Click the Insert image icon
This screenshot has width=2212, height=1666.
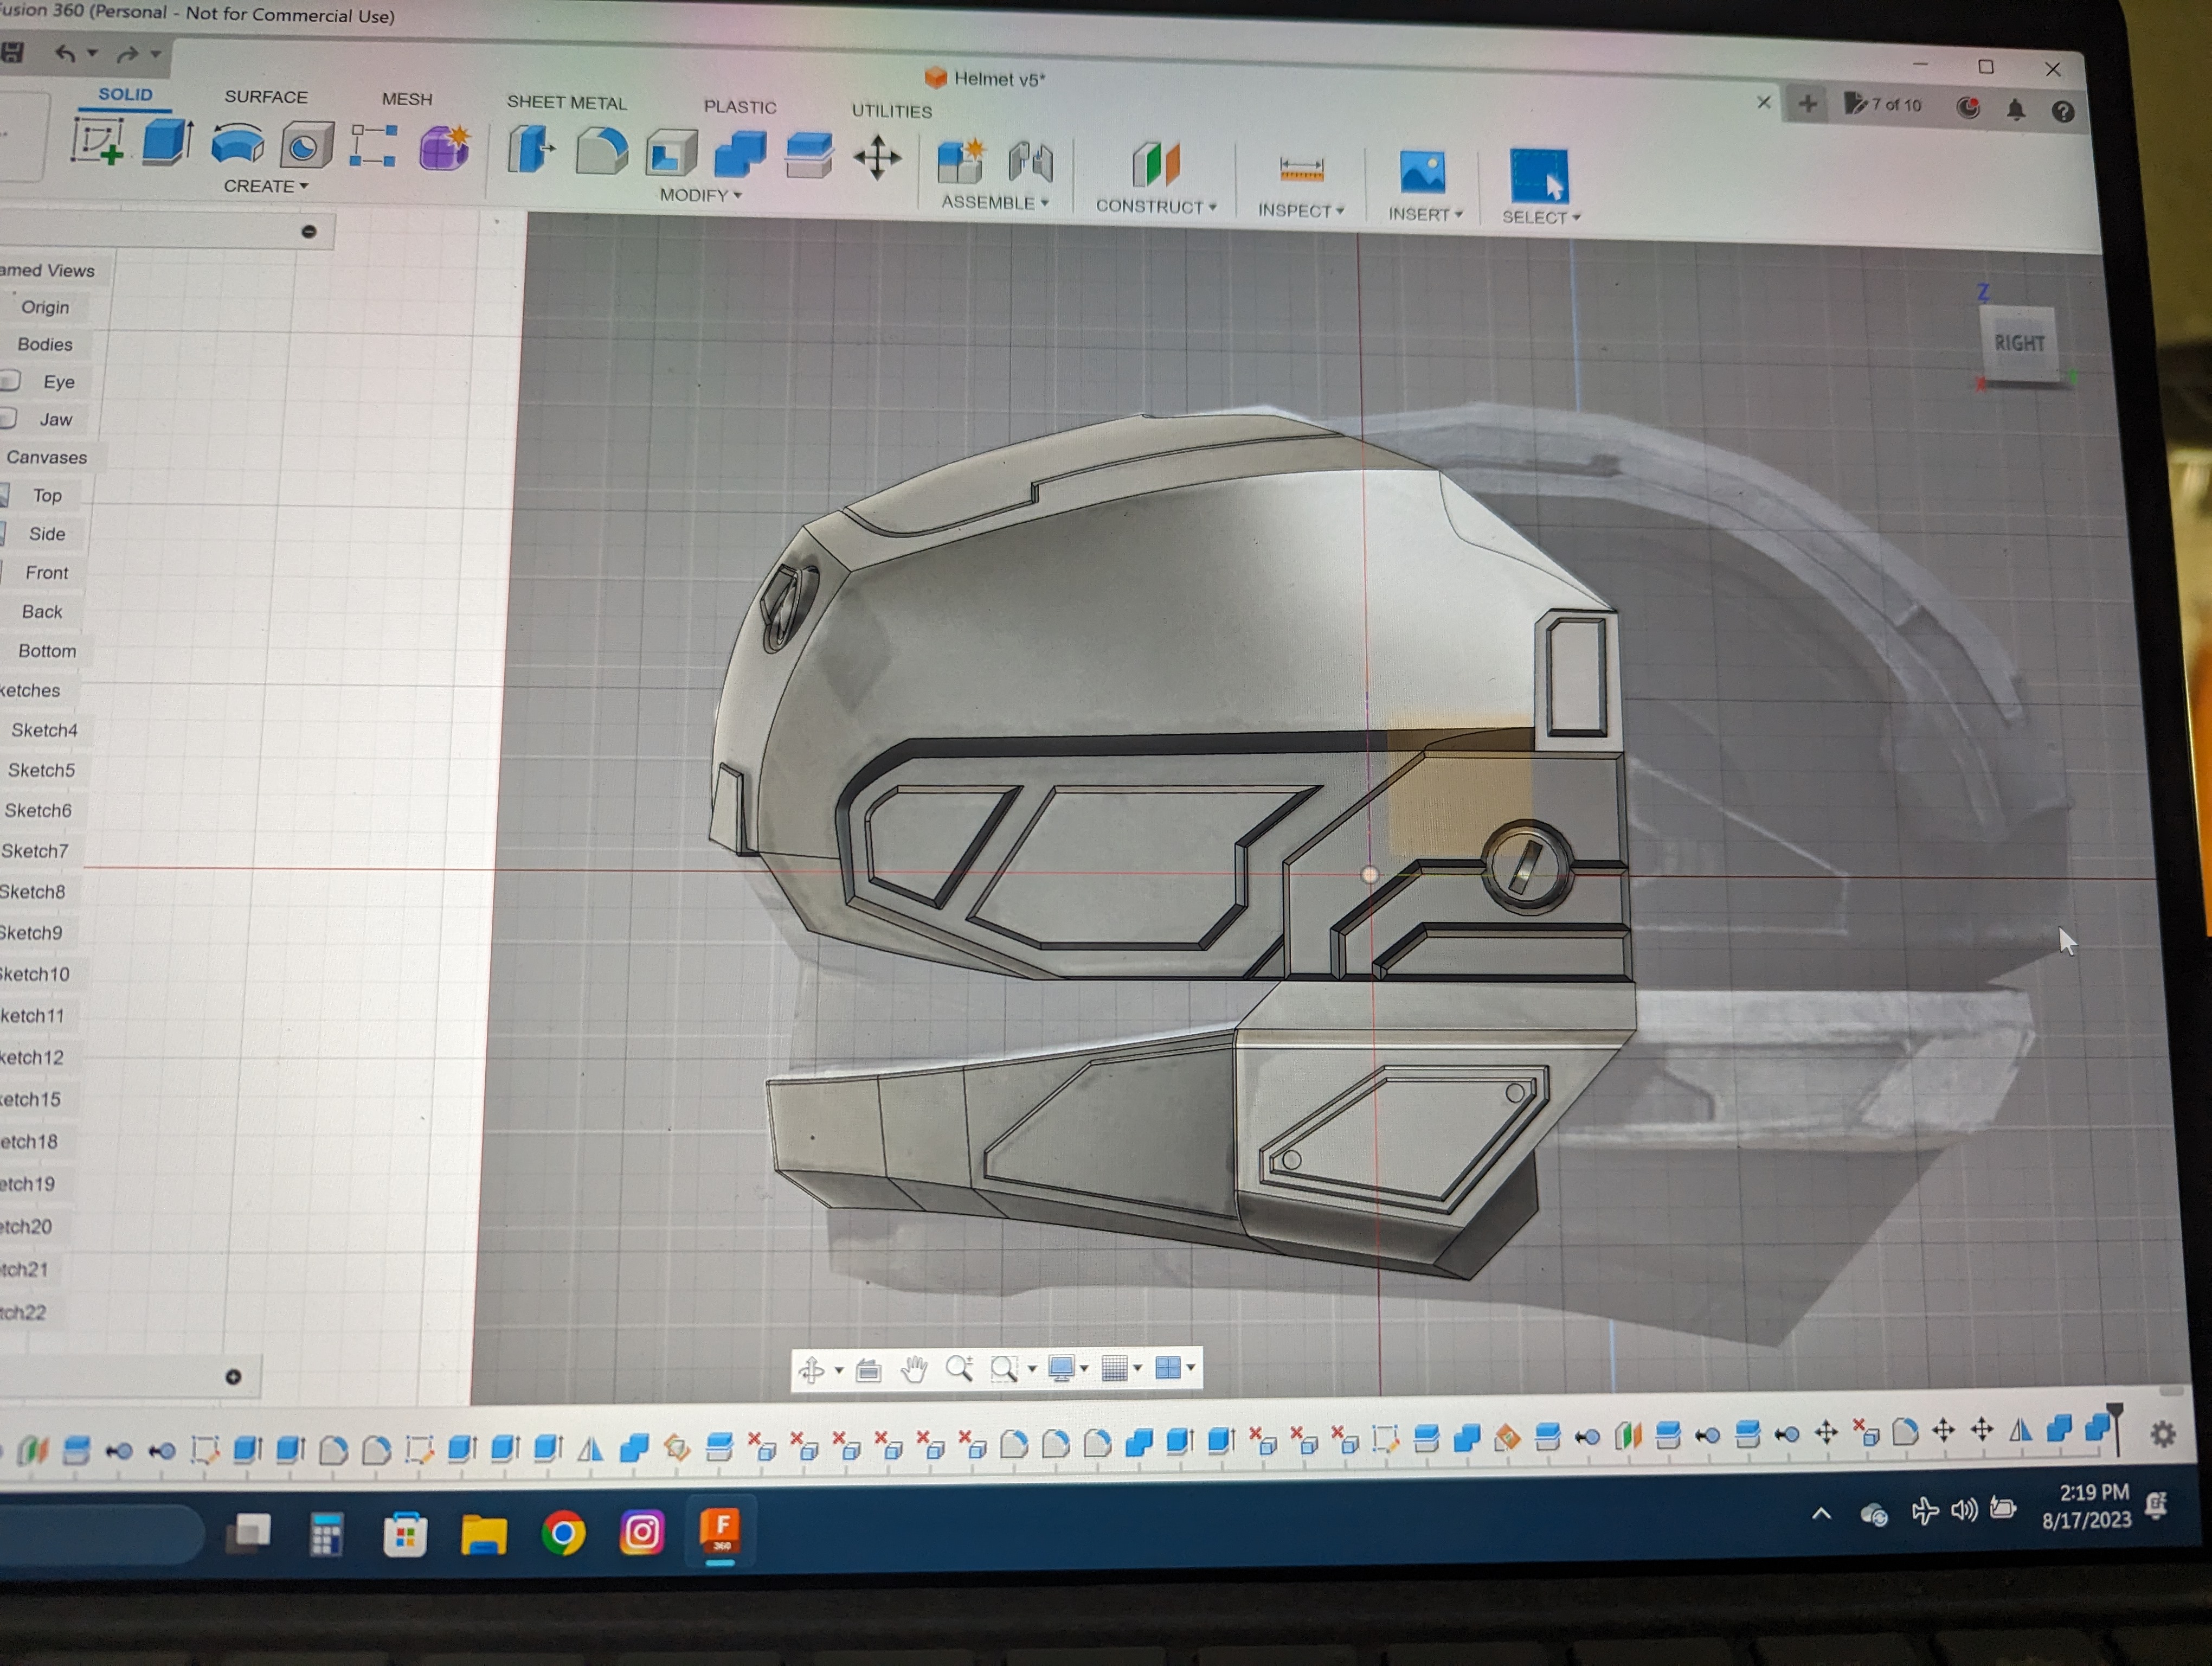[x=1422, y=172]
